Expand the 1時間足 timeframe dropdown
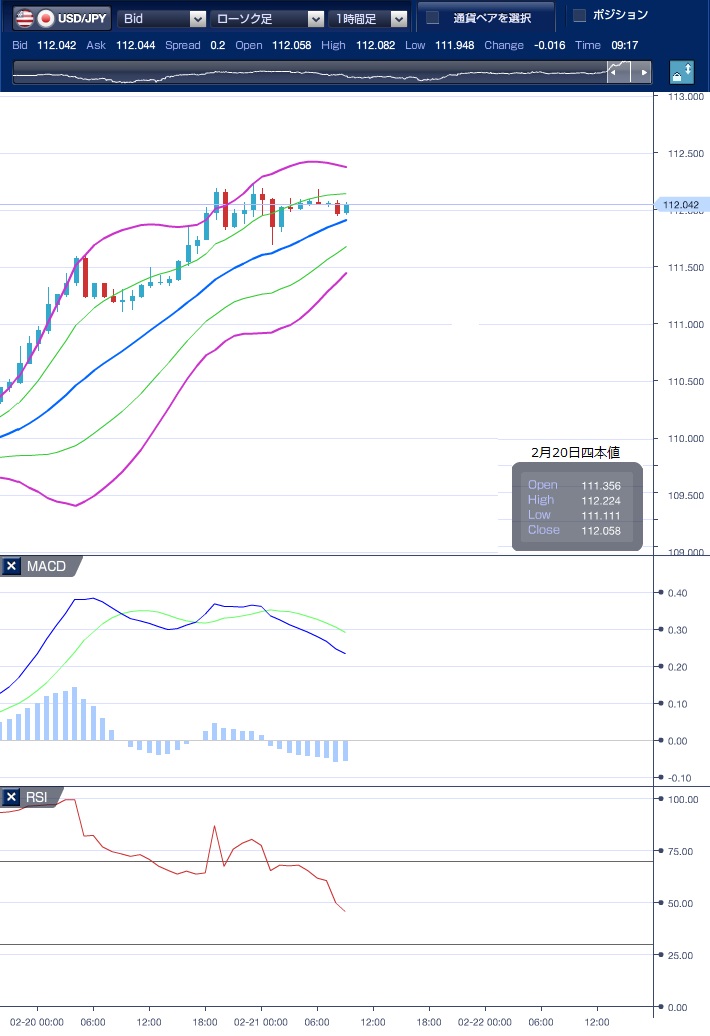710x1036 pixels. click(x=399, y=19)
